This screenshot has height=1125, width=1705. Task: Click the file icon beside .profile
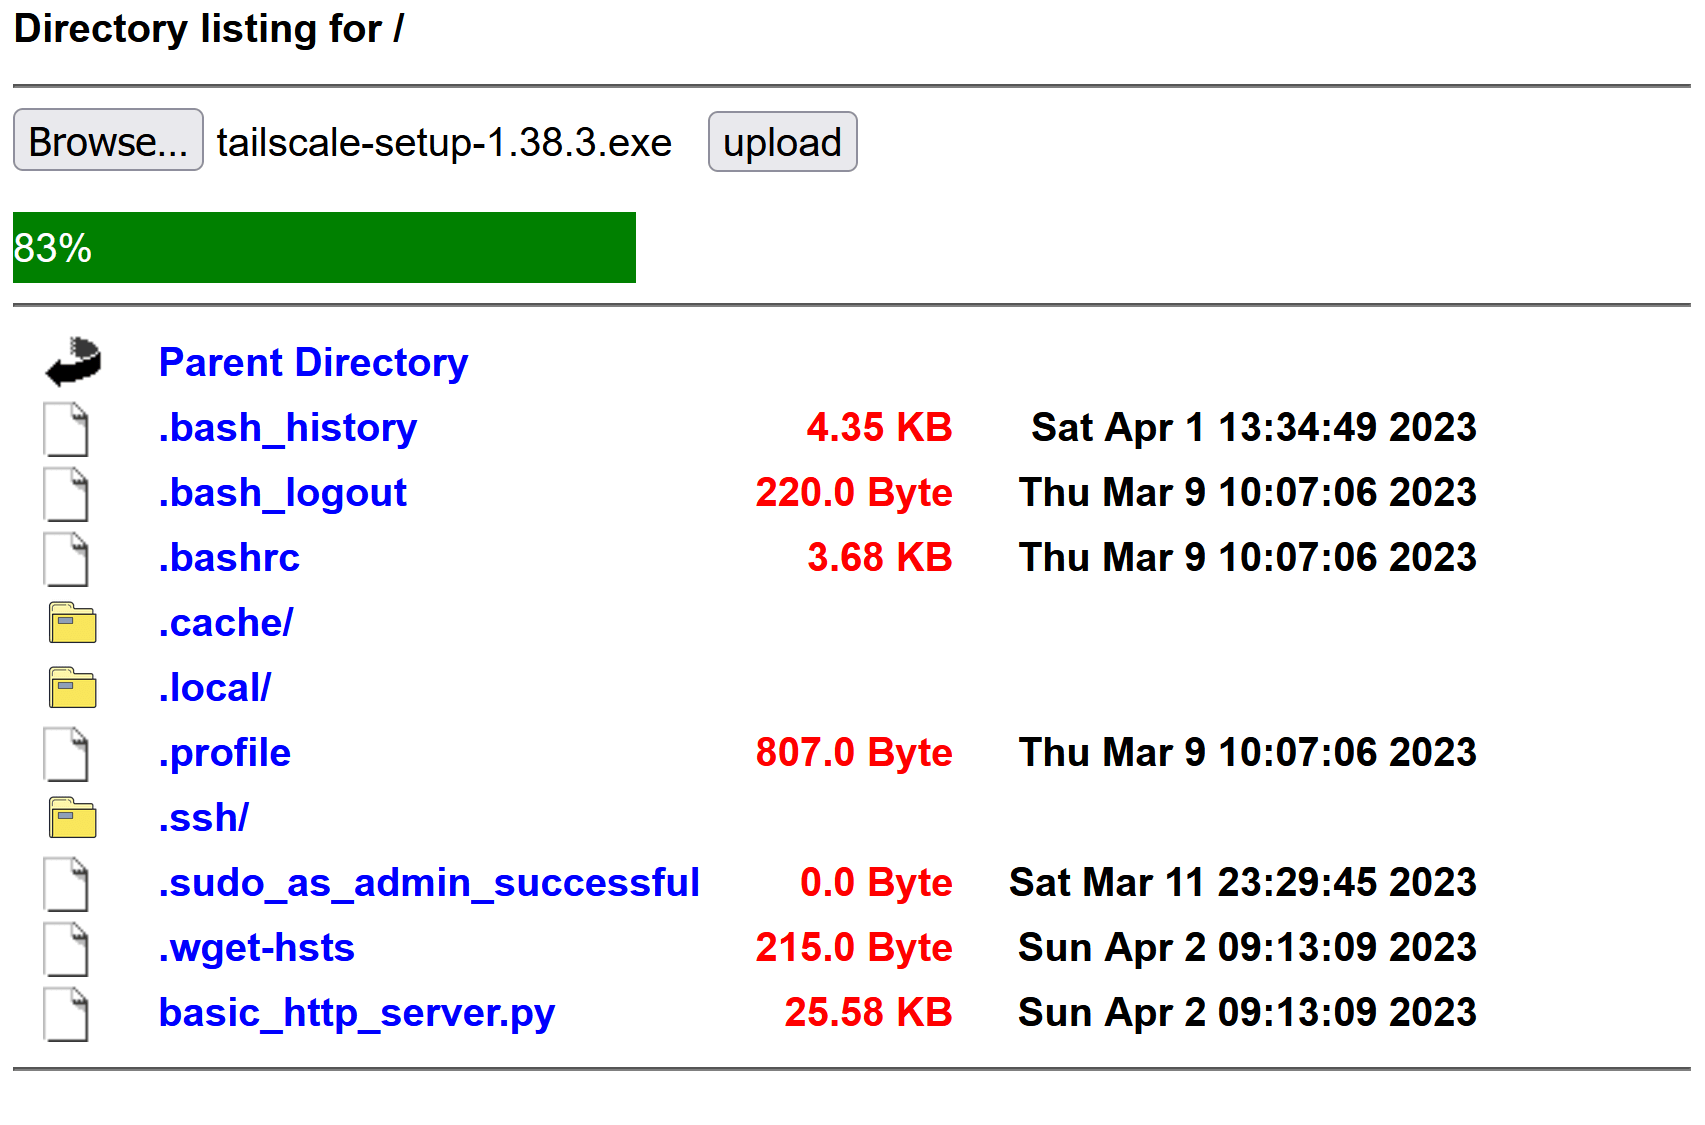[x=66, y=752]
